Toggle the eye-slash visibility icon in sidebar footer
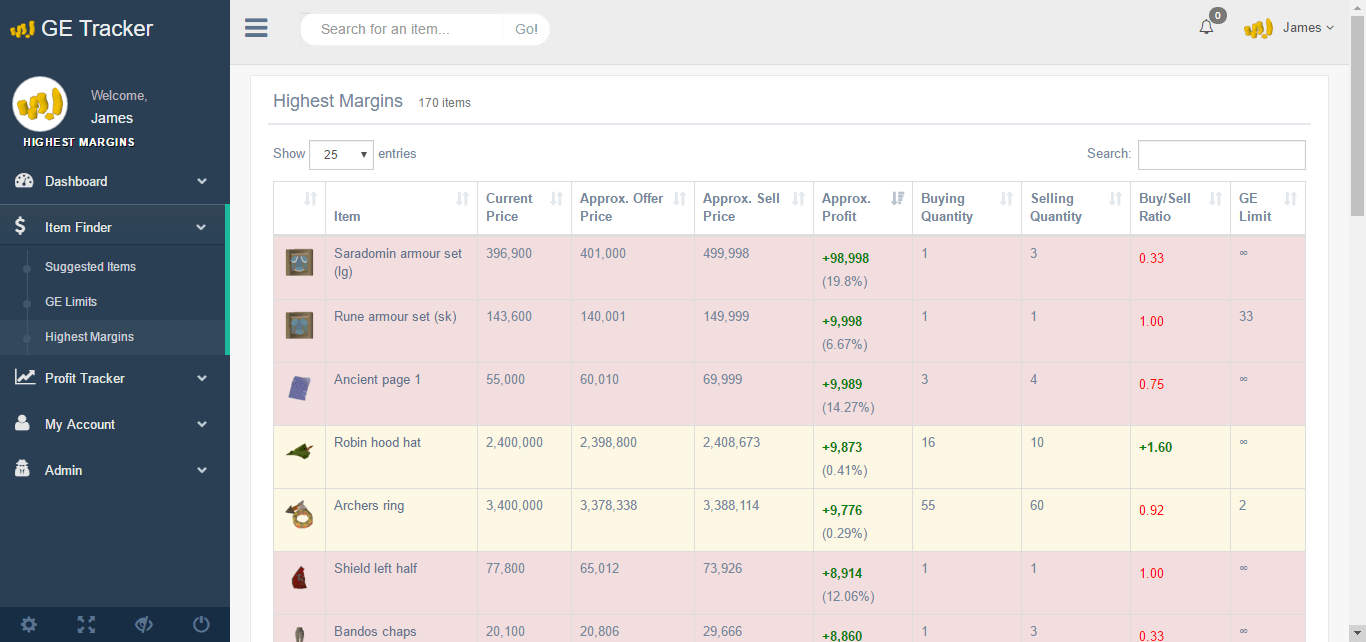Viewport: 1366px width, 642px height. point(144,624)
